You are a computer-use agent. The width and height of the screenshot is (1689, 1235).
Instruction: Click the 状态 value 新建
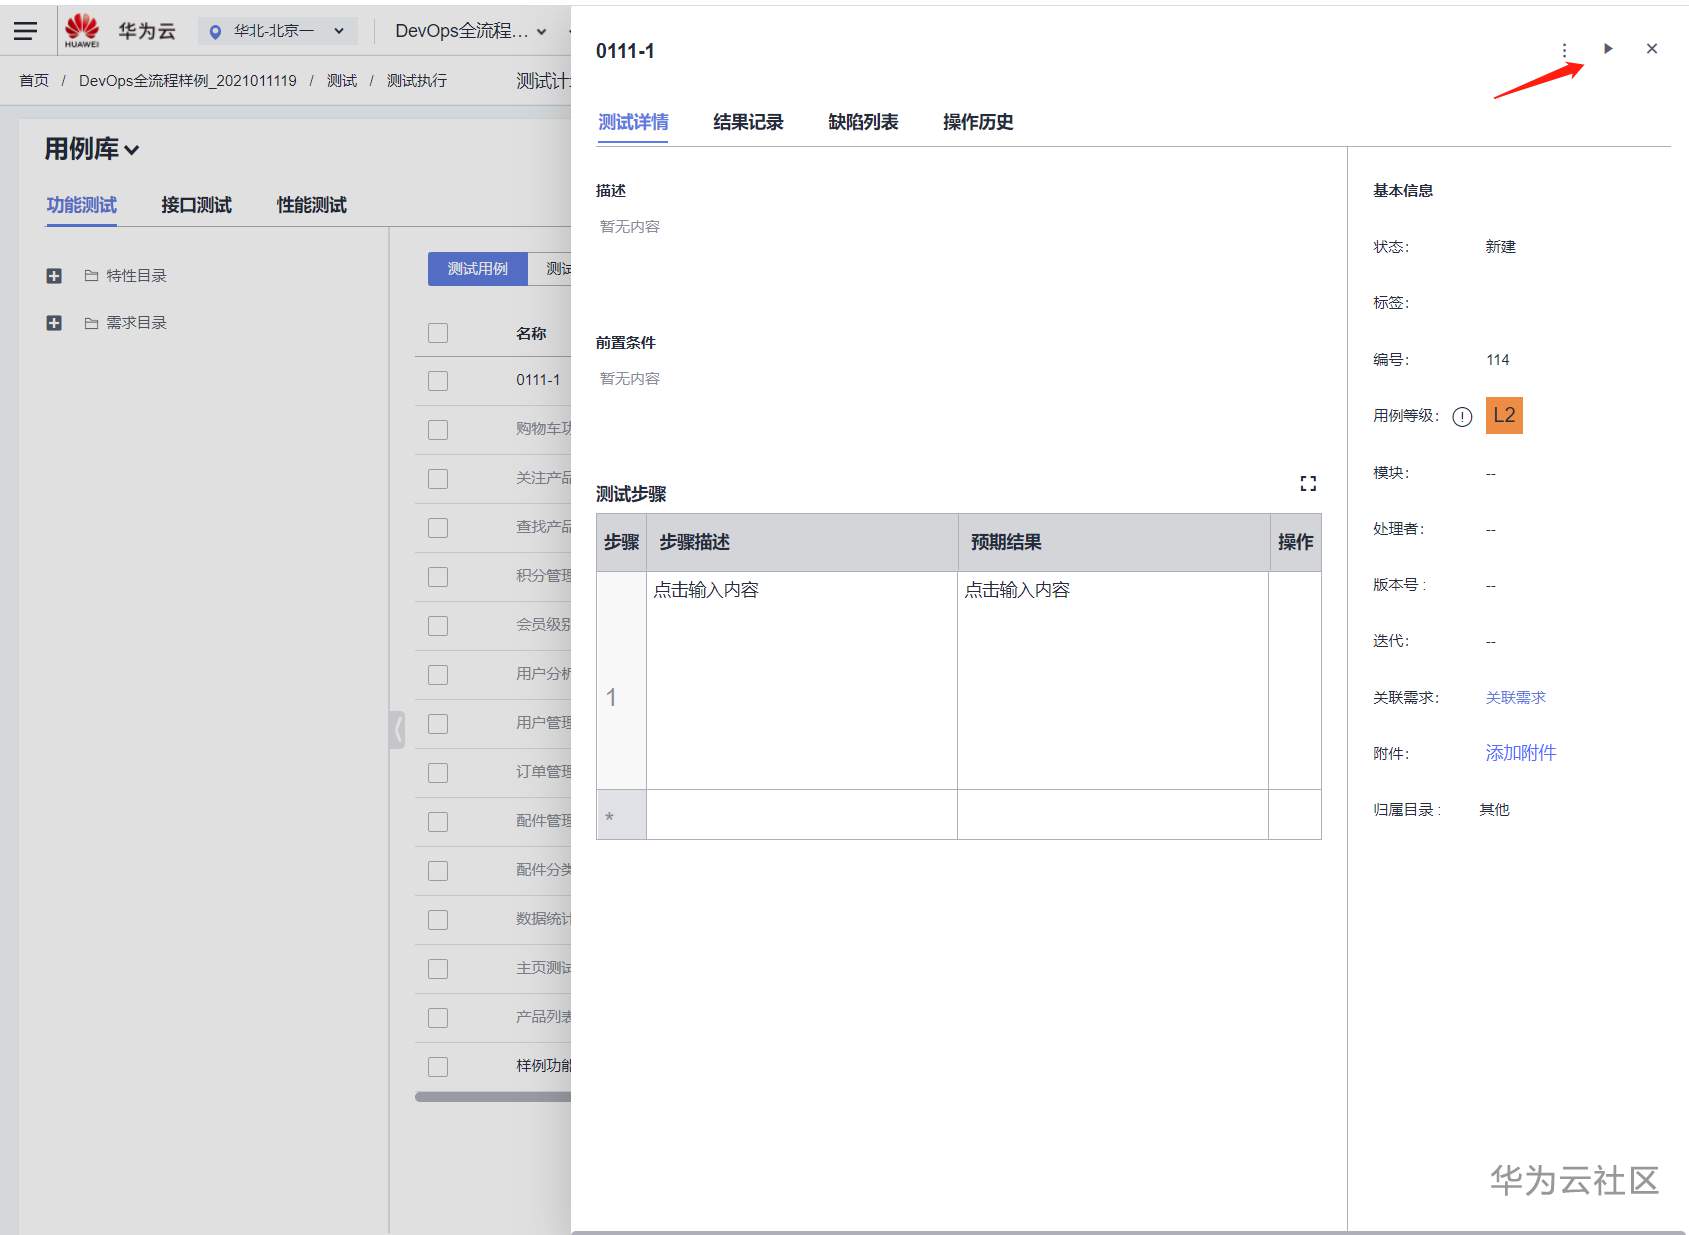1500,247
